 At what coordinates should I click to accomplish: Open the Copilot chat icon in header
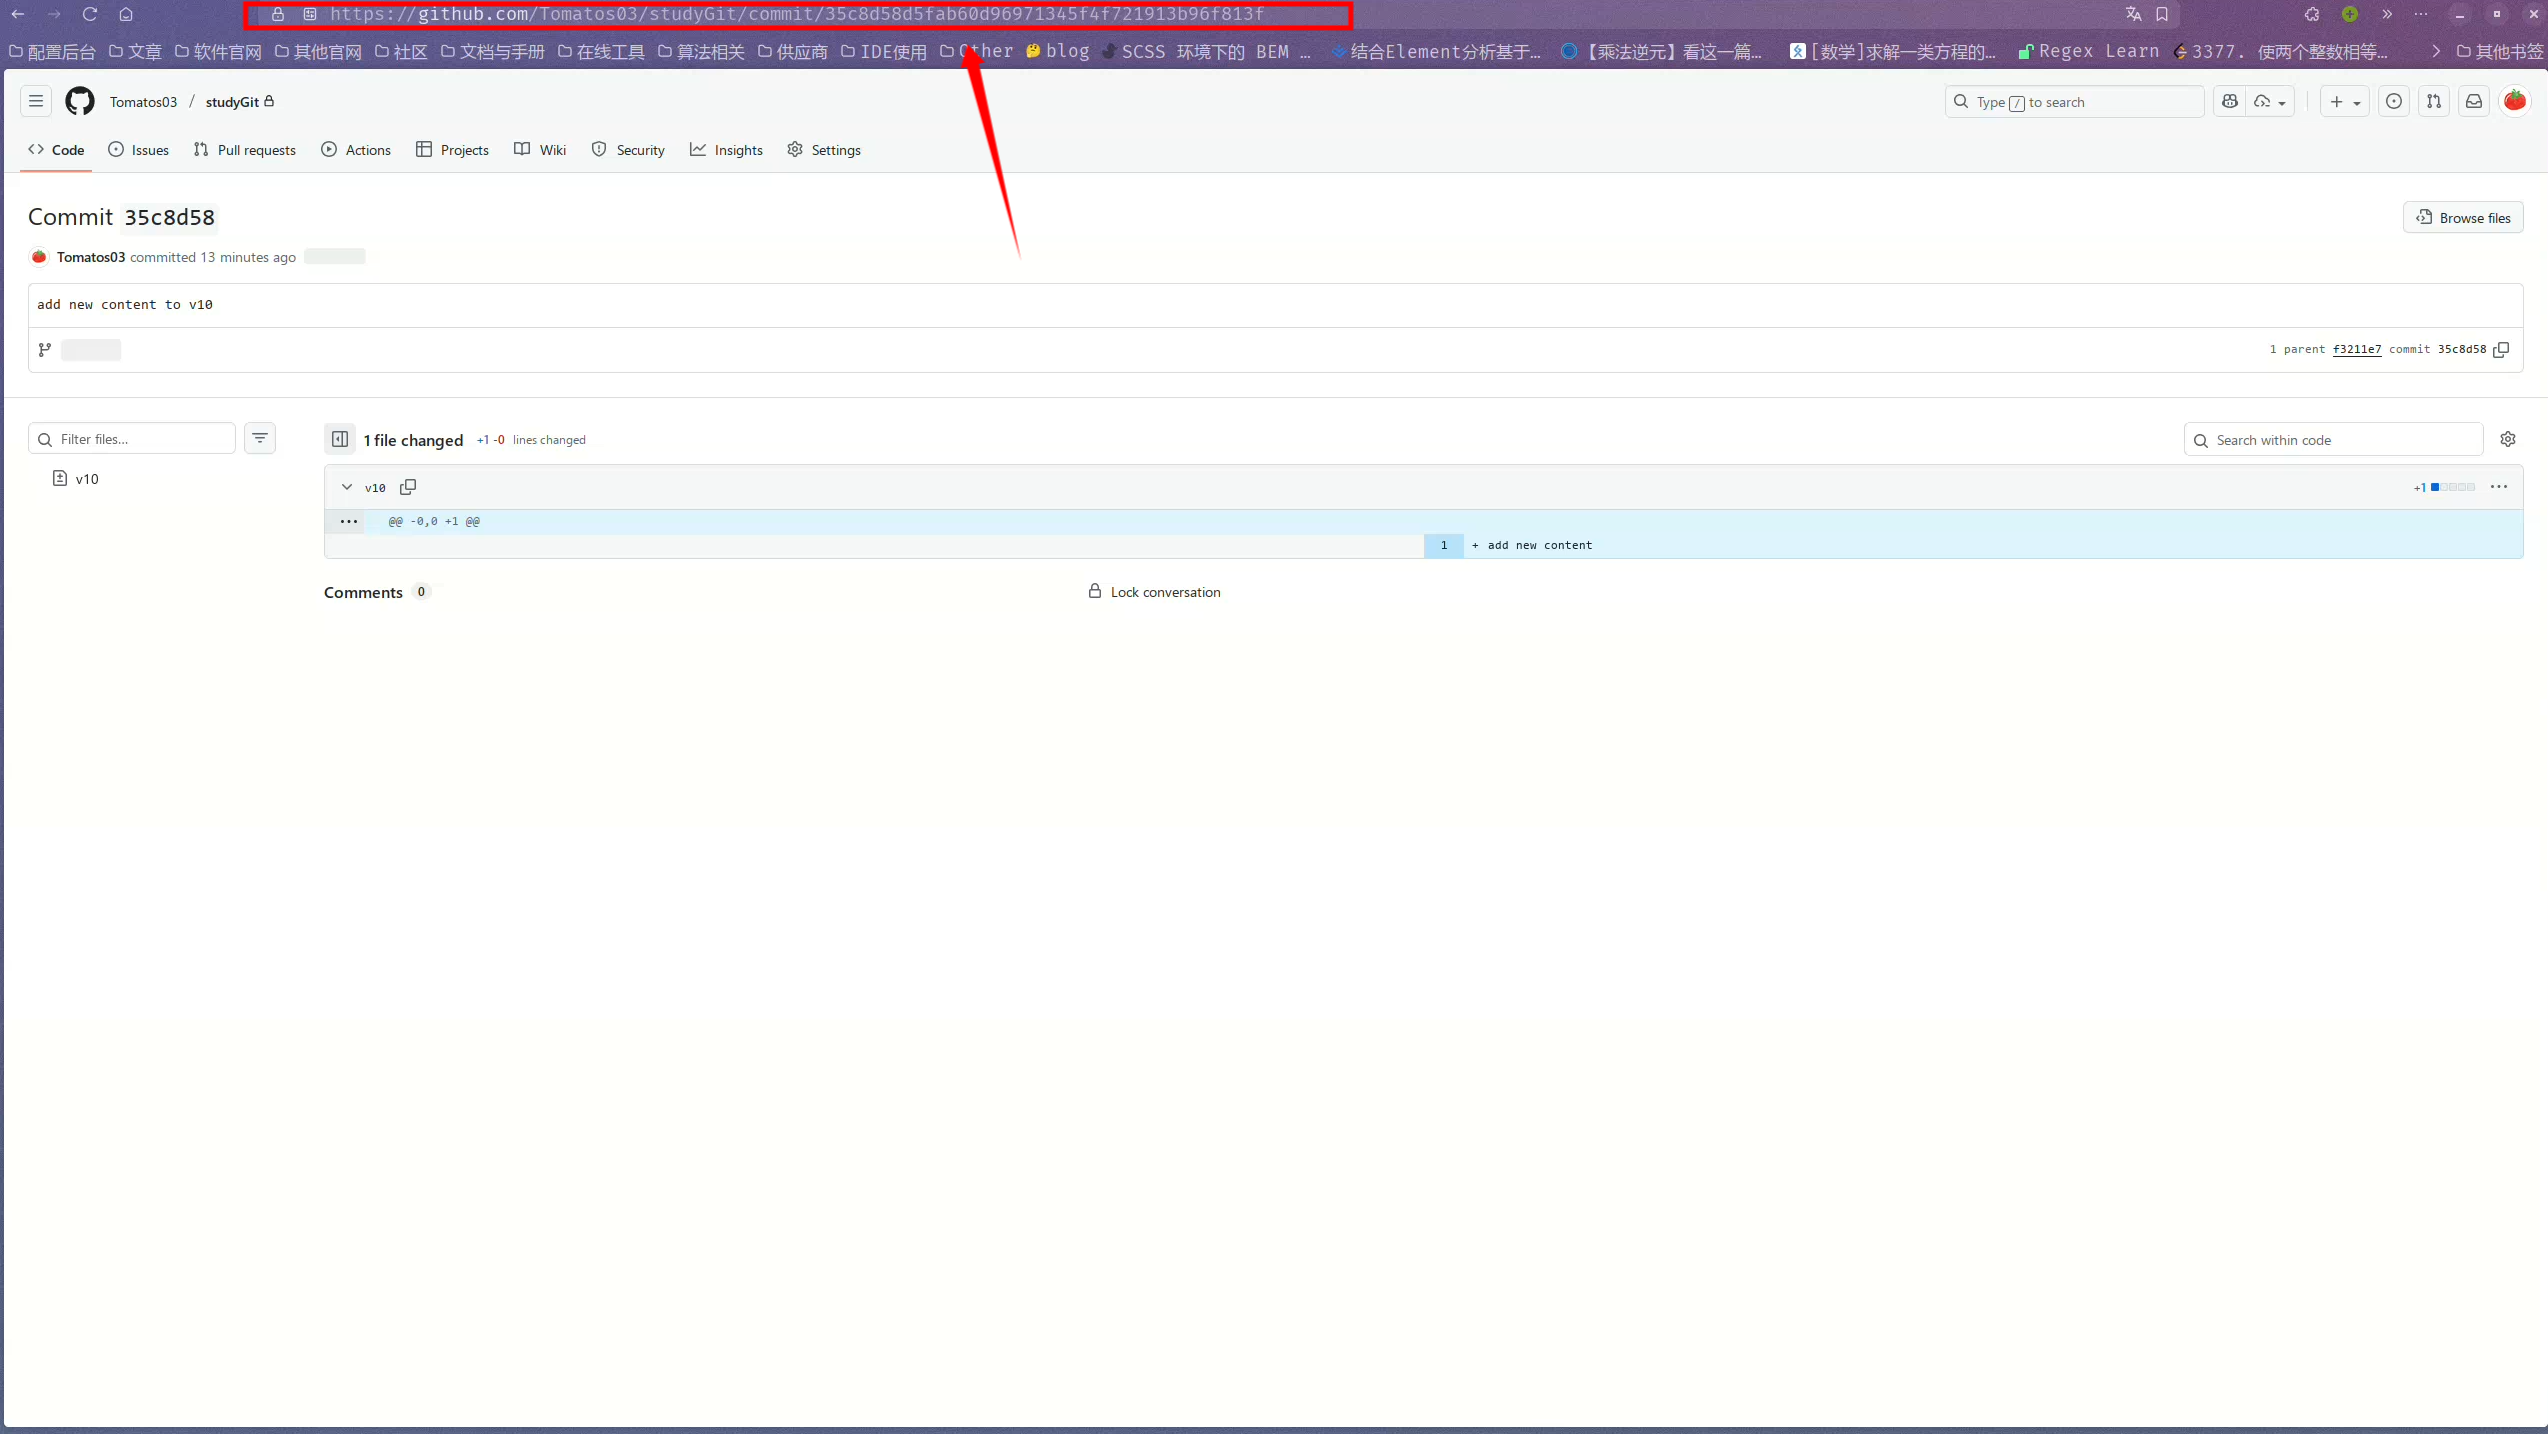pyautogui.click(x=2229, y=101)
